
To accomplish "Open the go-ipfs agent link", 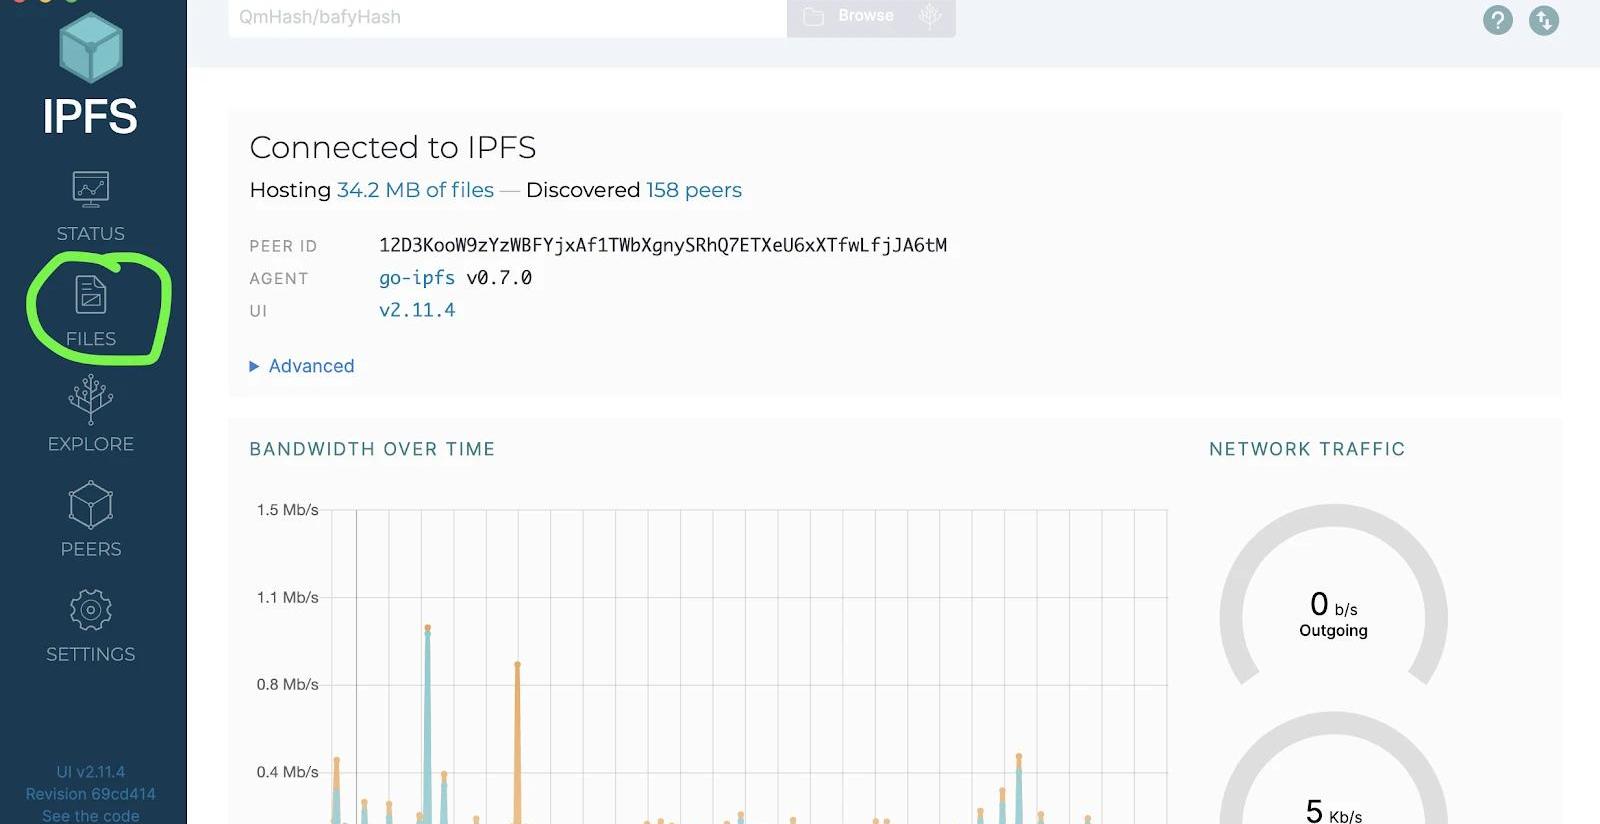I will pos(417,278).
